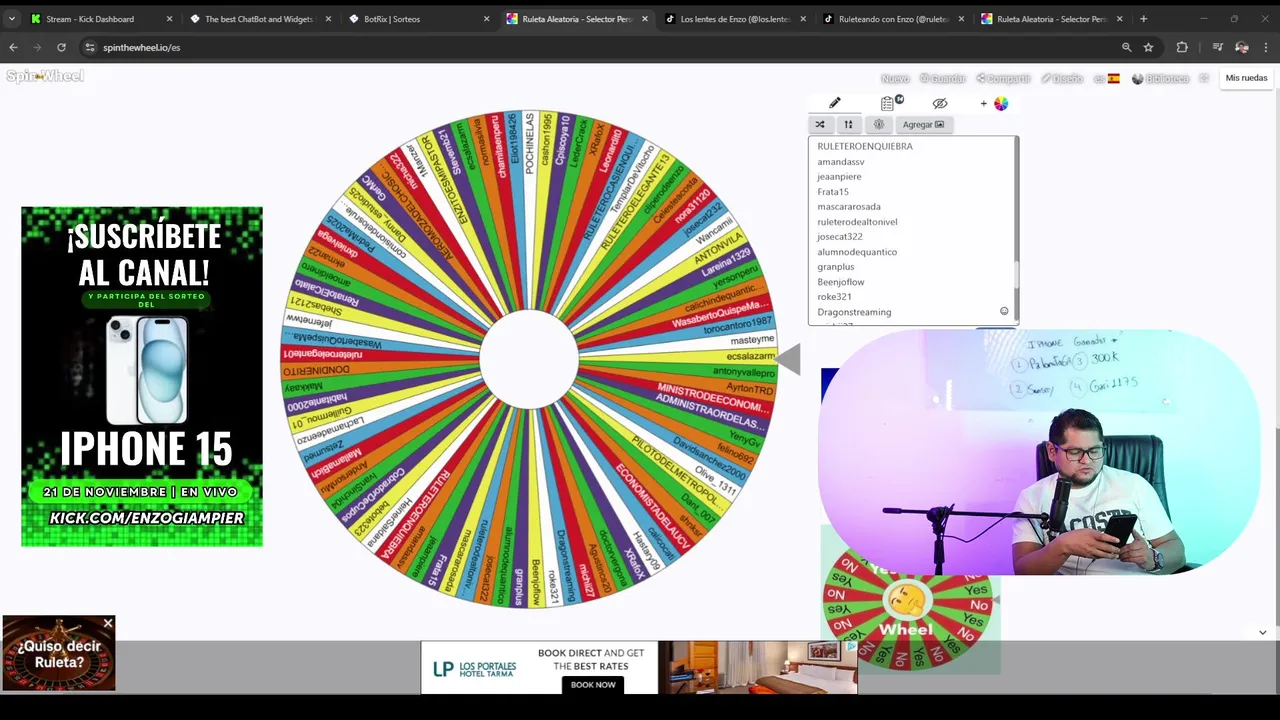The image size is (1280, 720).
Task: Open the media control icon in toolbar
Action: tap(1217, 47)
